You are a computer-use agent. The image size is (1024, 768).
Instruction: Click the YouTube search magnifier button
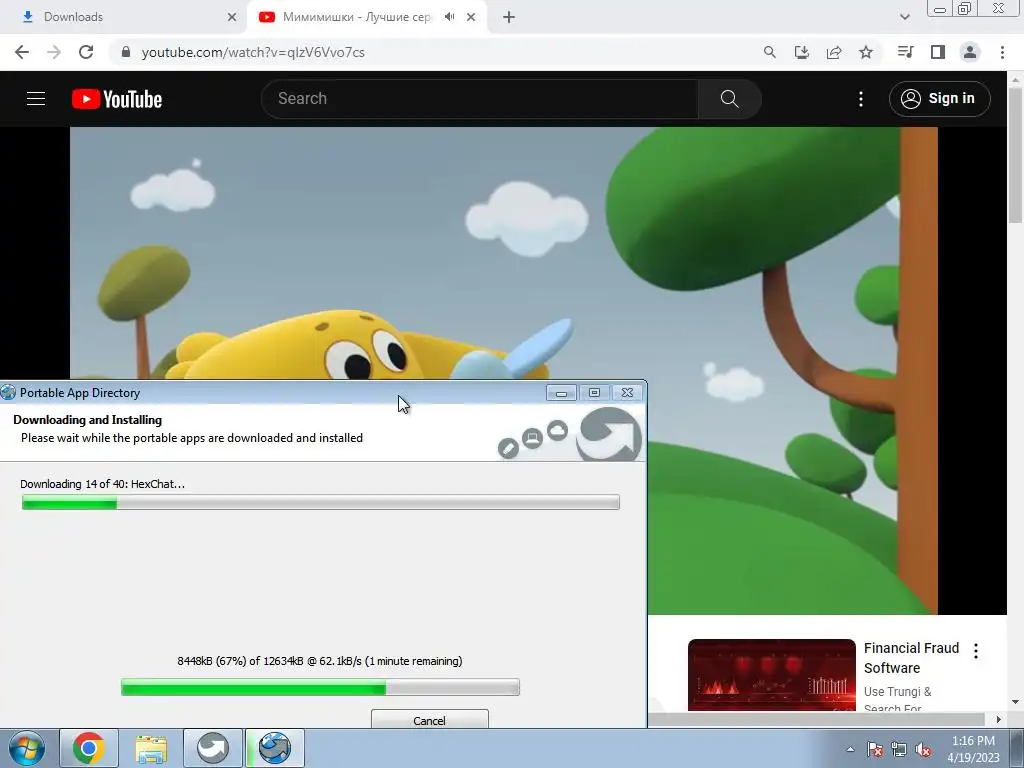[729, 99]
